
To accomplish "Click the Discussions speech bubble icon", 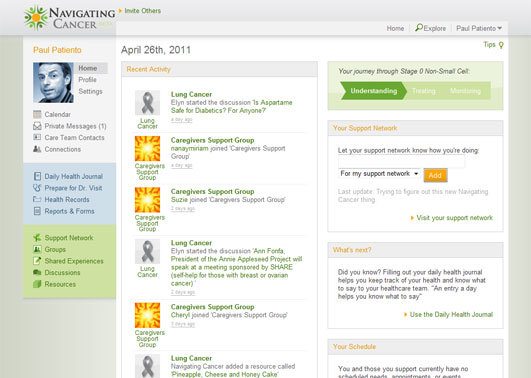I will [37, 272].
